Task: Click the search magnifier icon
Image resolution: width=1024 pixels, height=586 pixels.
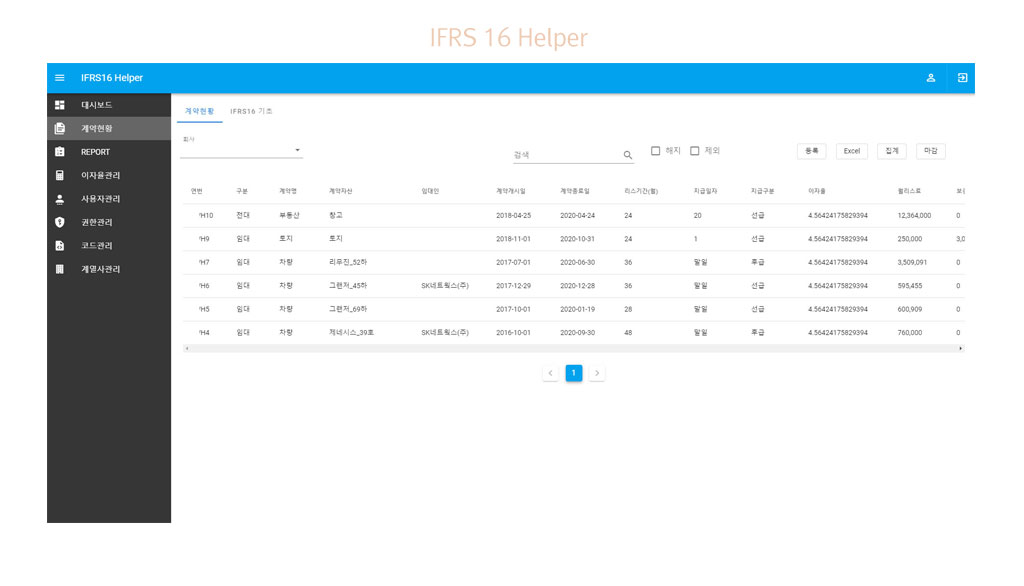Action: (628, 155)
